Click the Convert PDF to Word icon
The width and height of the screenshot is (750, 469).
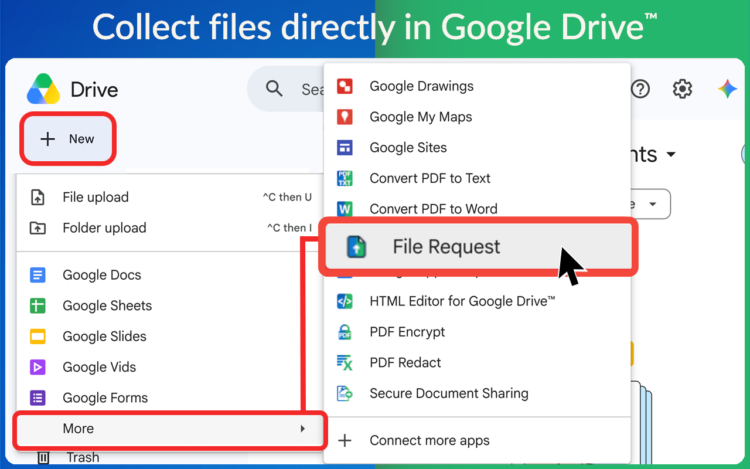tap(345, 208)
